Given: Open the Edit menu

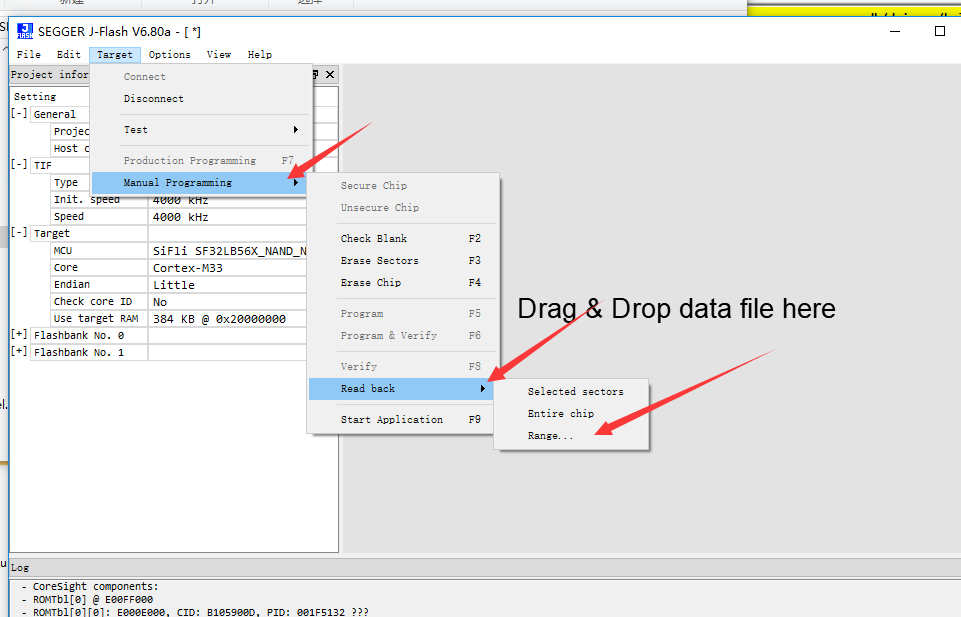Looking at the screenshot, I should coord(69,55).
